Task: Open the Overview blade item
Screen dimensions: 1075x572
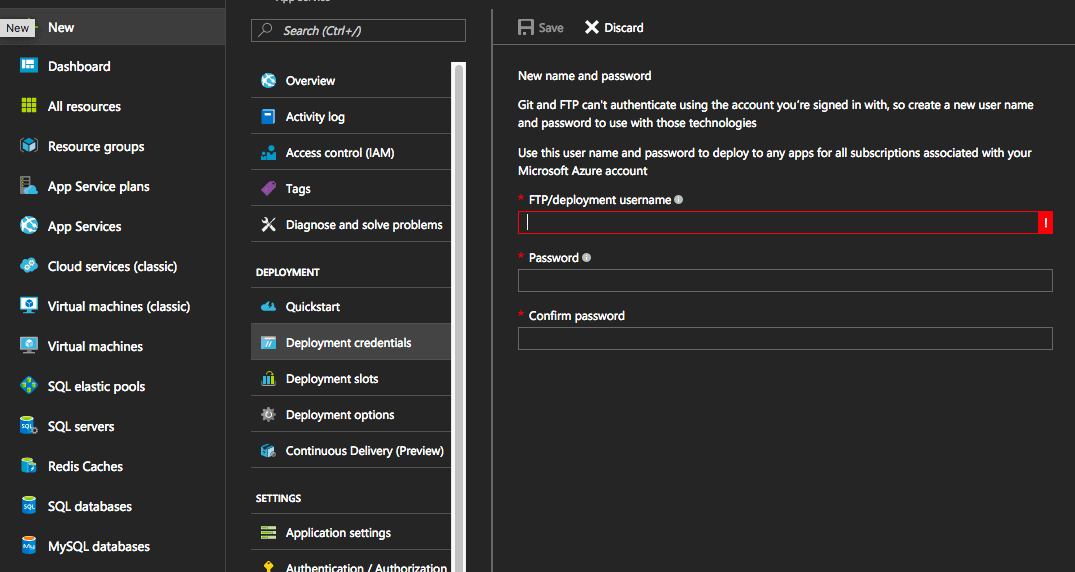Action: click(x=351, y=80)
